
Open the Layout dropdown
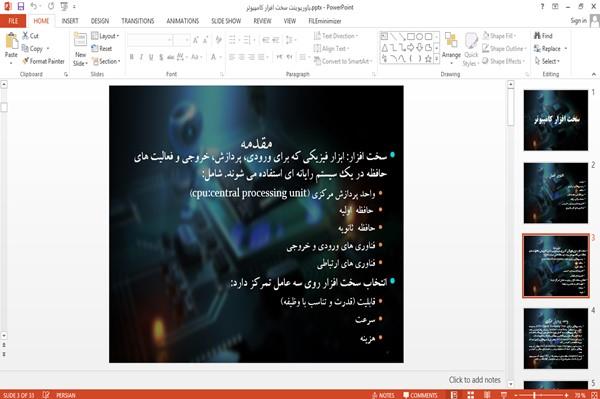[106, 36]
